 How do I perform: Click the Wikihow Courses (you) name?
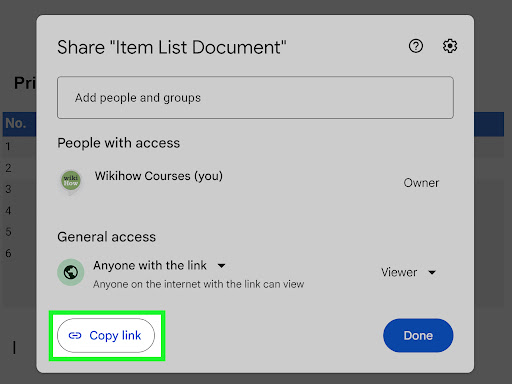point(159,176)
